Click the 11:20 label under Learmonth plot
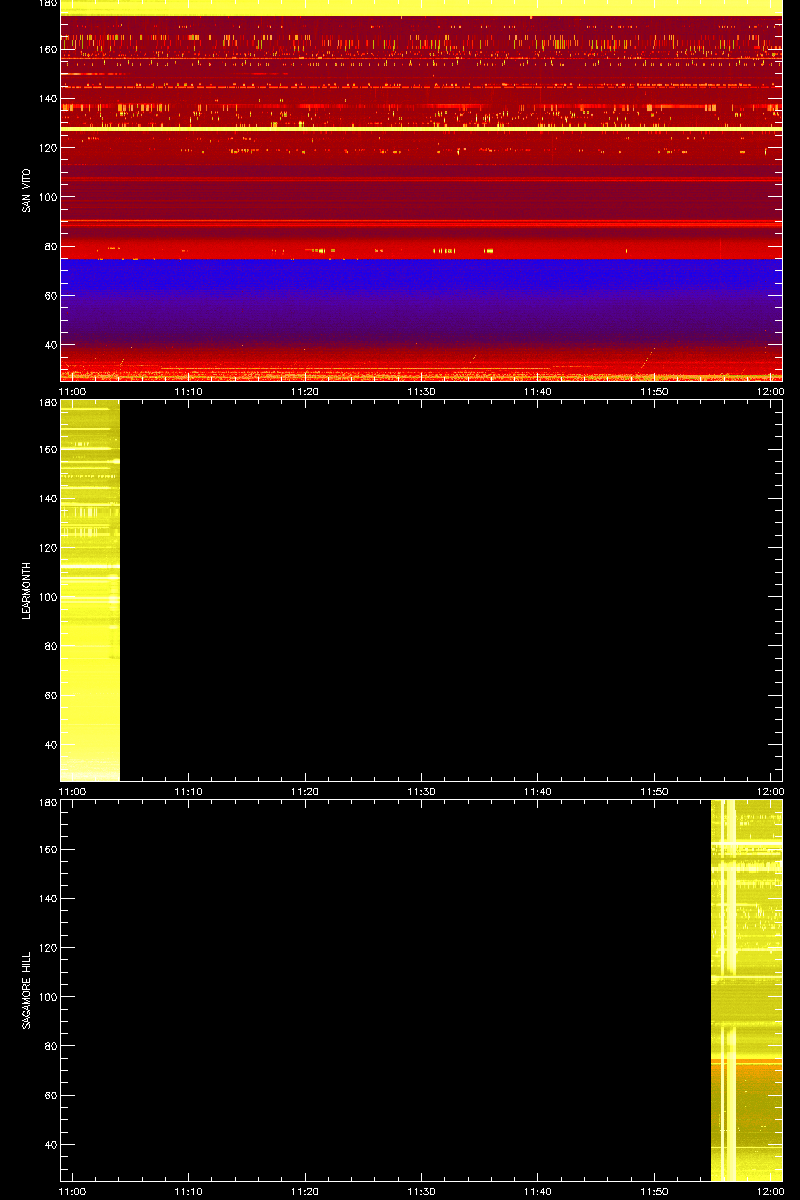 coord(305,791)
